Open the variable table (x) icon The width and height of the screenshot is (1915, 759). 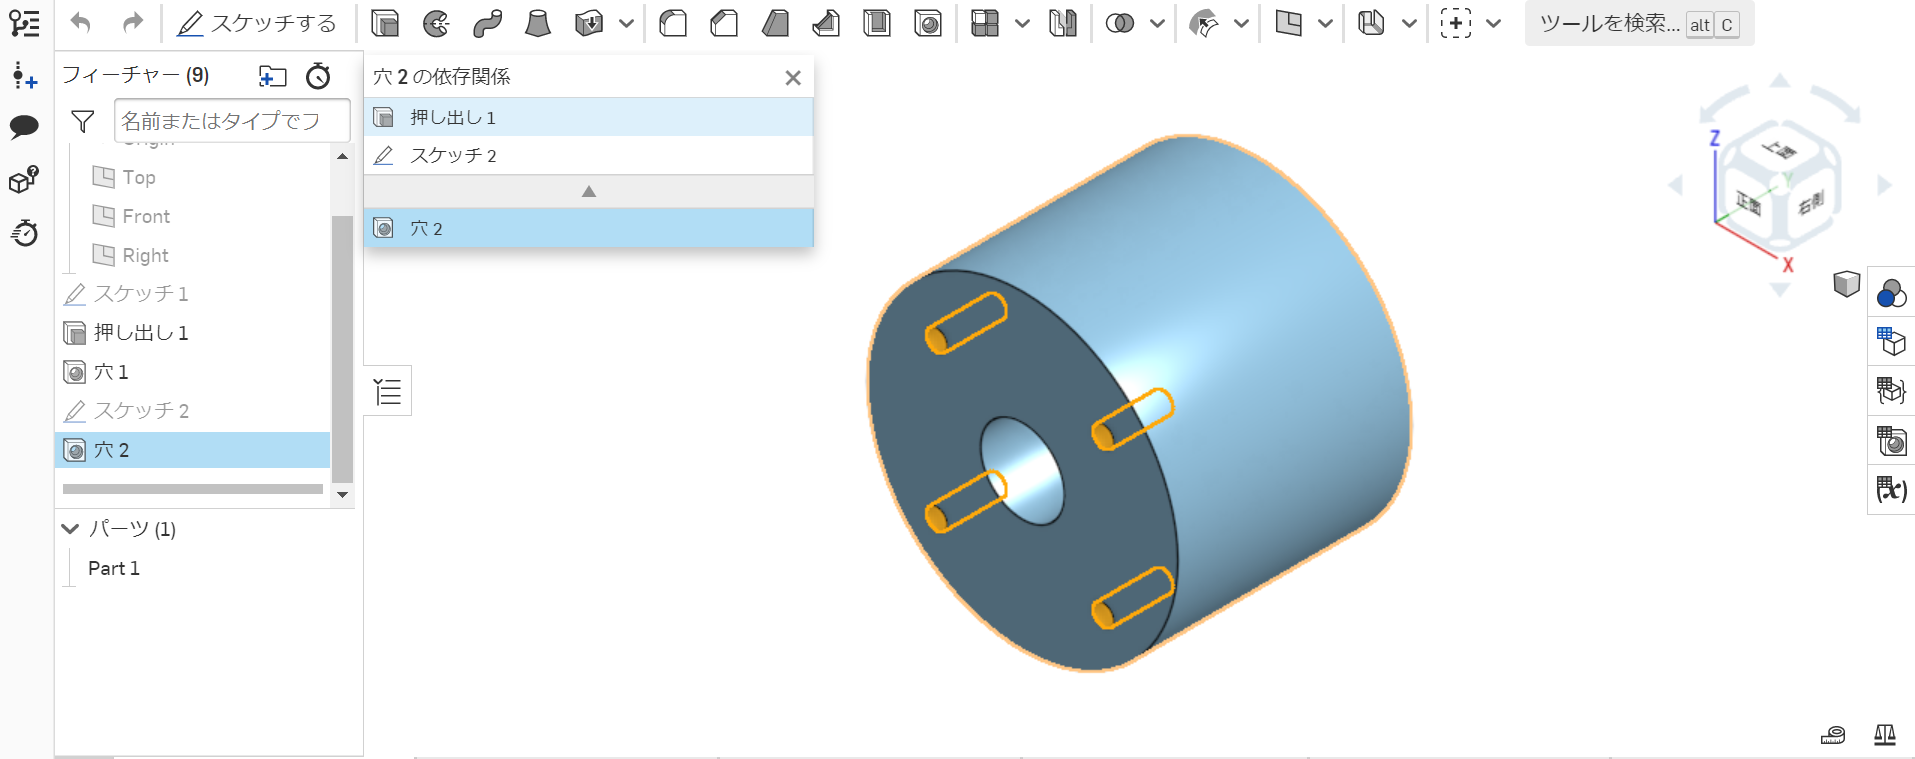[1891, 489]
